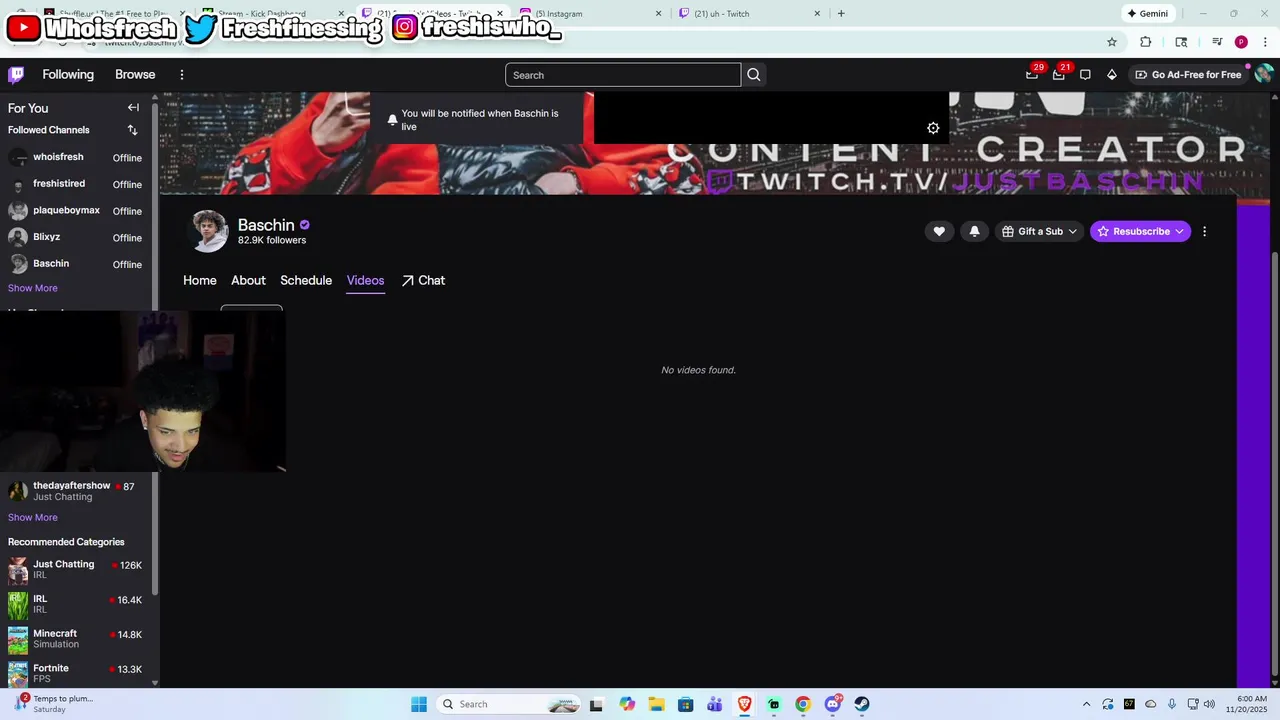Screen dimensions: 1280x720
Task: Open the user avatar menu
Action: (1264, 75)
